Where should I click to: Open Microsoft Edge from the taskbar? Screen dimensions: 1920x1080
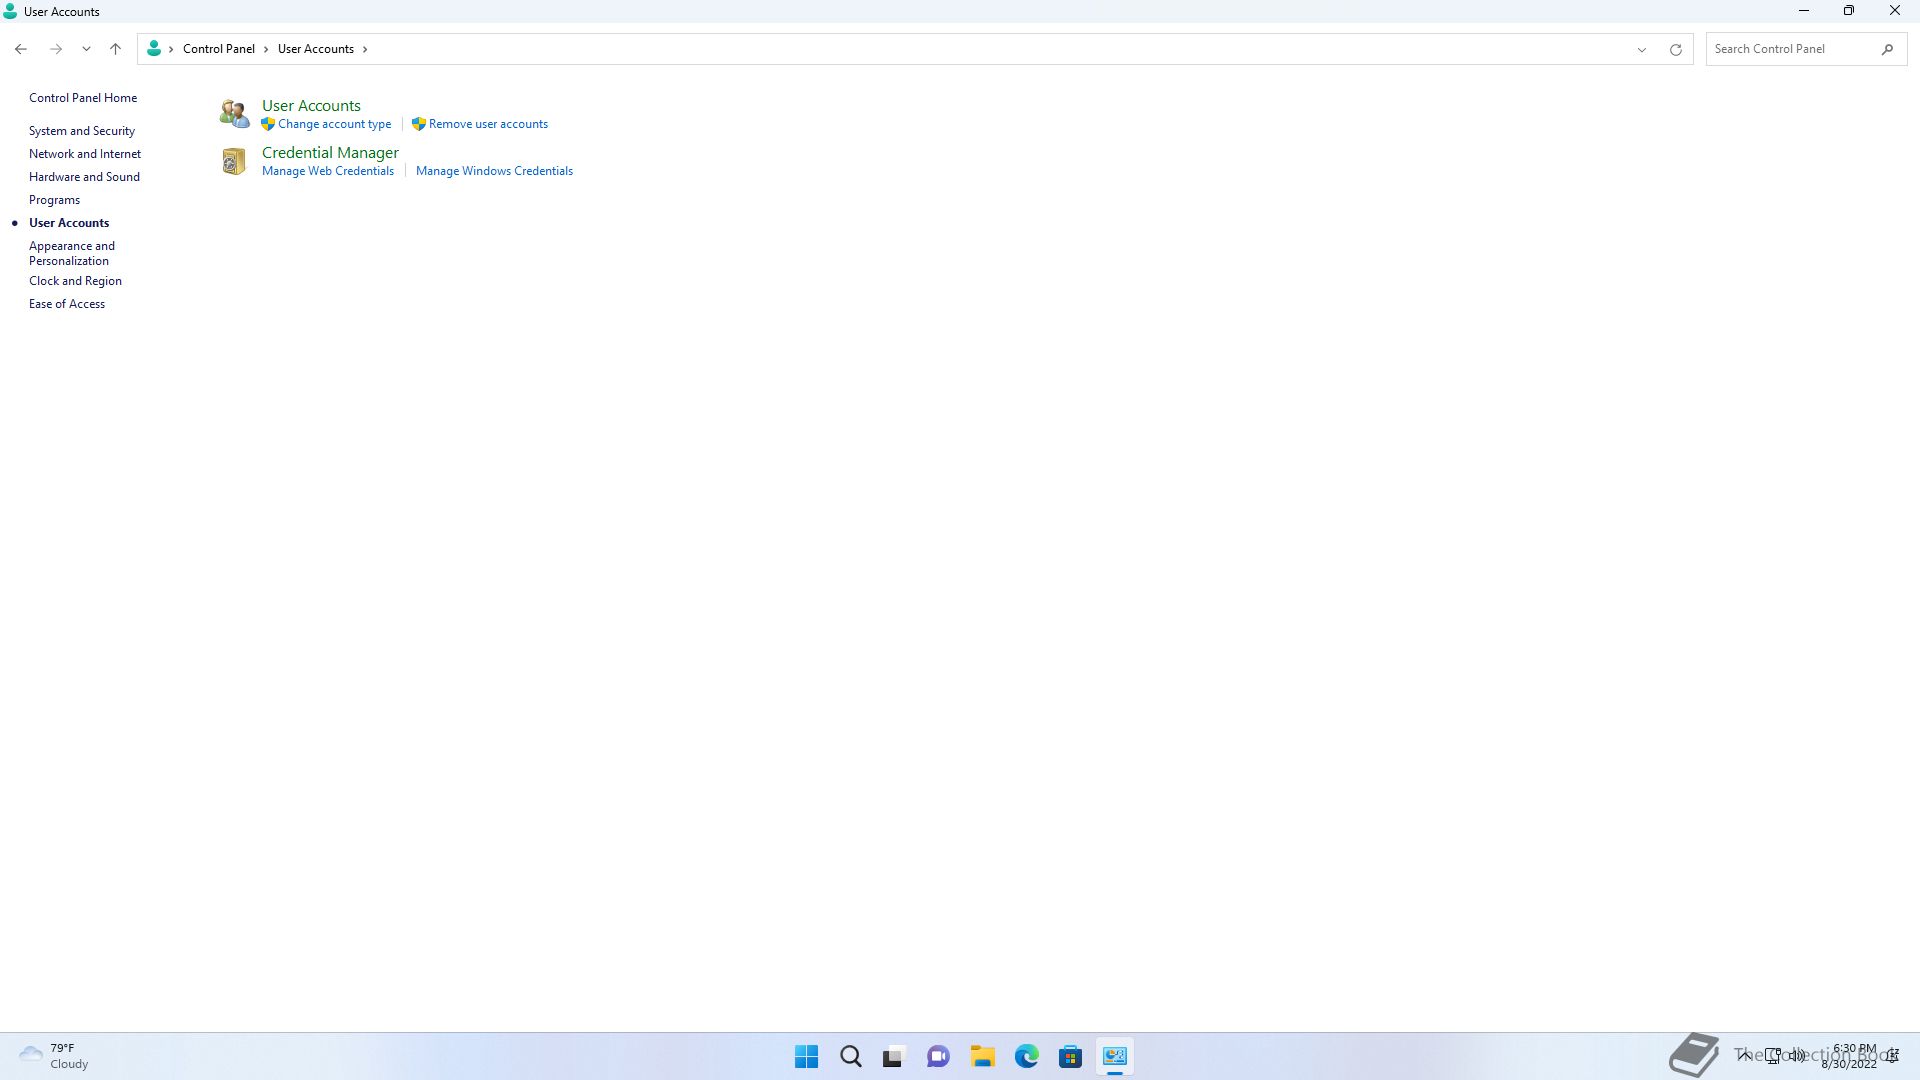[x=1026, y=1056]
